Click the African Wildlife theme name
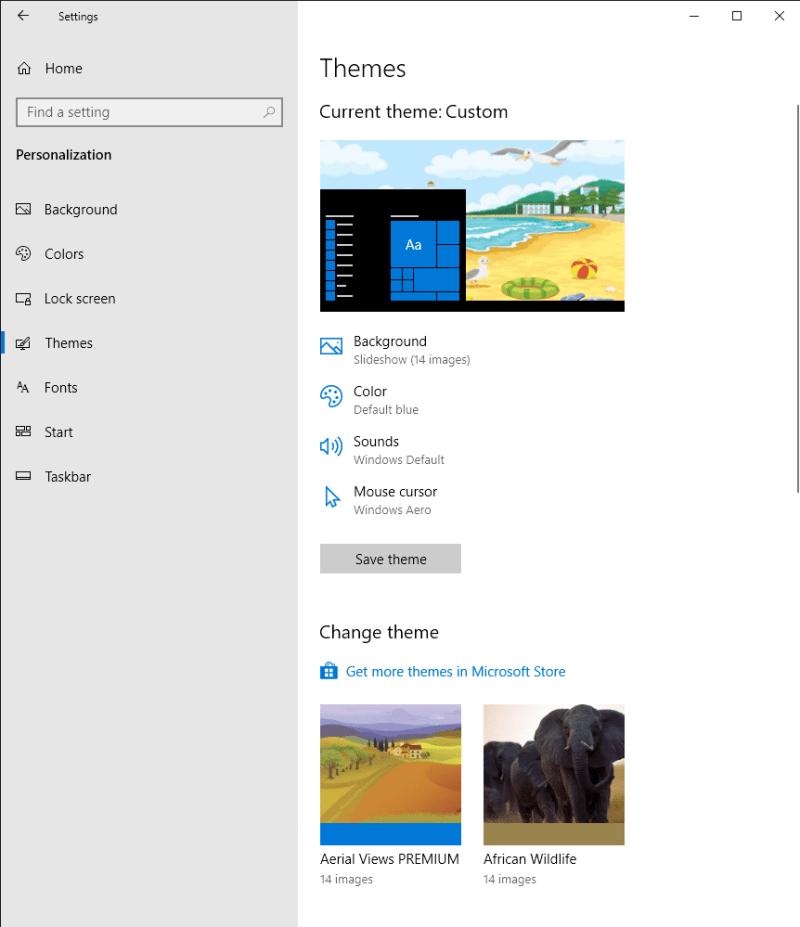 (x=530, y=859)
